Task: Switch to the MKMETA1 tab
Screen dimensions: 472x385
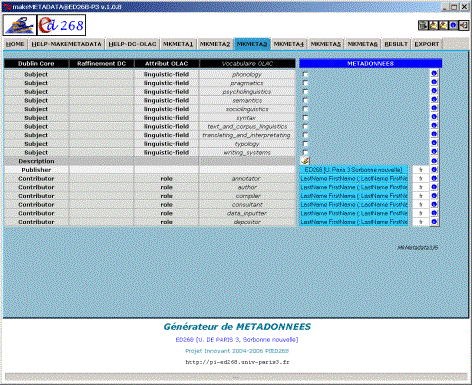Action: [178, 44]
